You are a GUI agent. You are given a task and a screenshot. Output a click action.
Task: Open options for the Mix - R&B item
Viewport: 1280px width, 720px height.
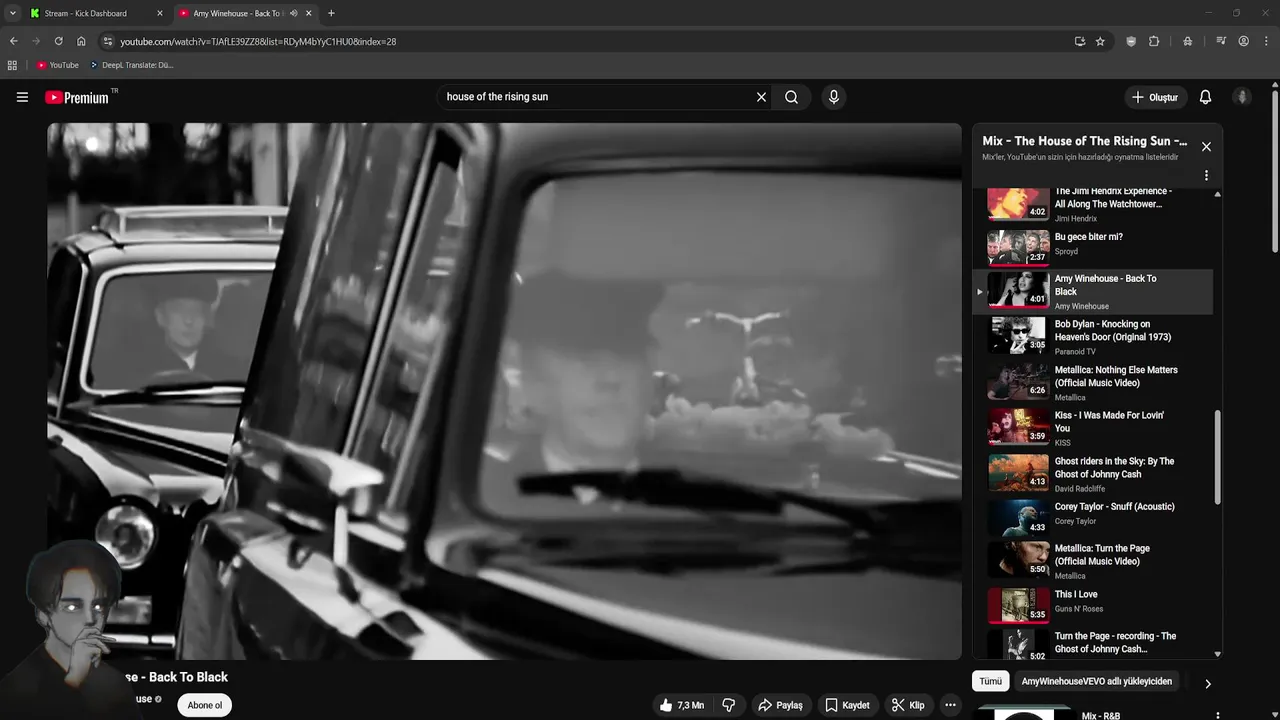[1217, 716]
